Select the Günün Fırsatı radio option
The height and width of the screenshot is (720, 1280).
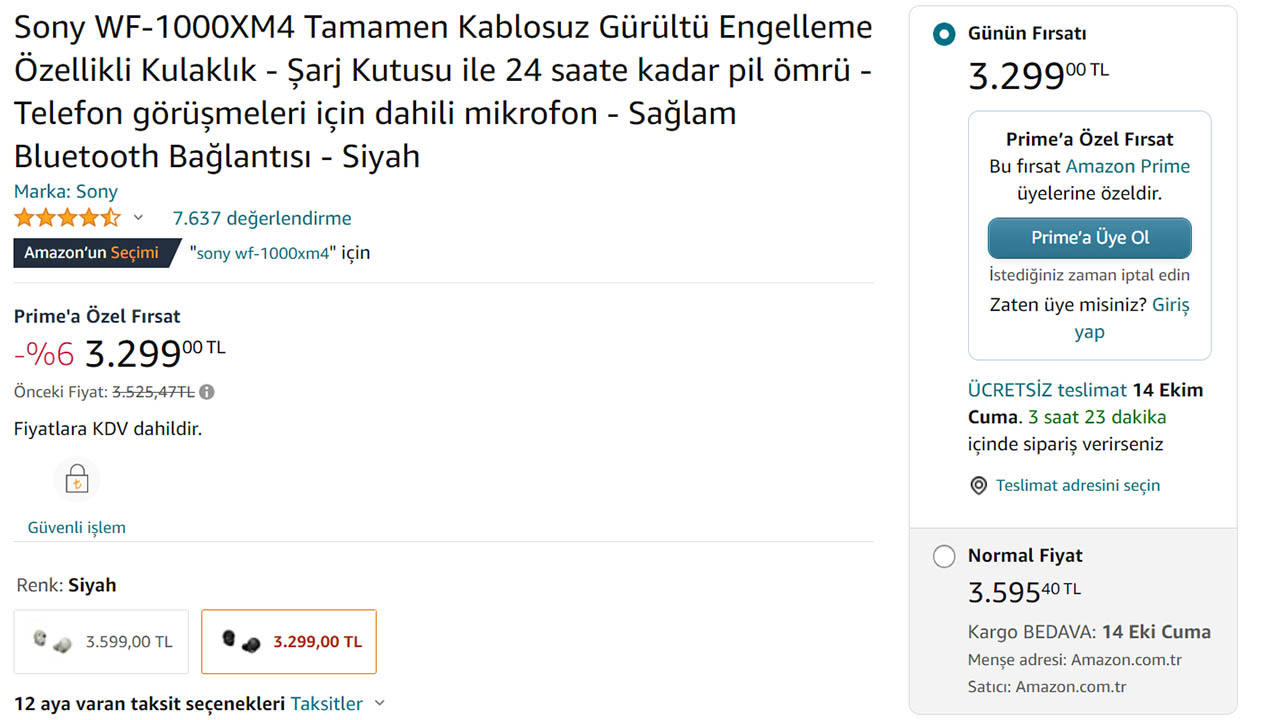pos(943,35)
